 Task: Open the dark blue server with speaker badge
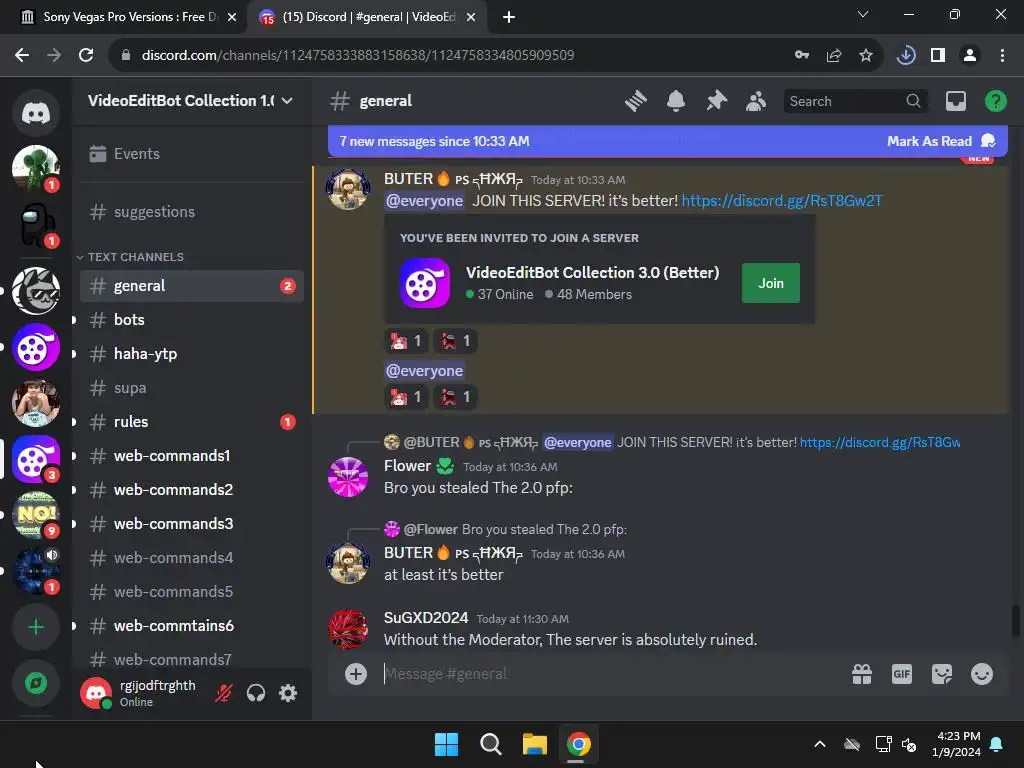pyautogui.click(x=36, y=571)
